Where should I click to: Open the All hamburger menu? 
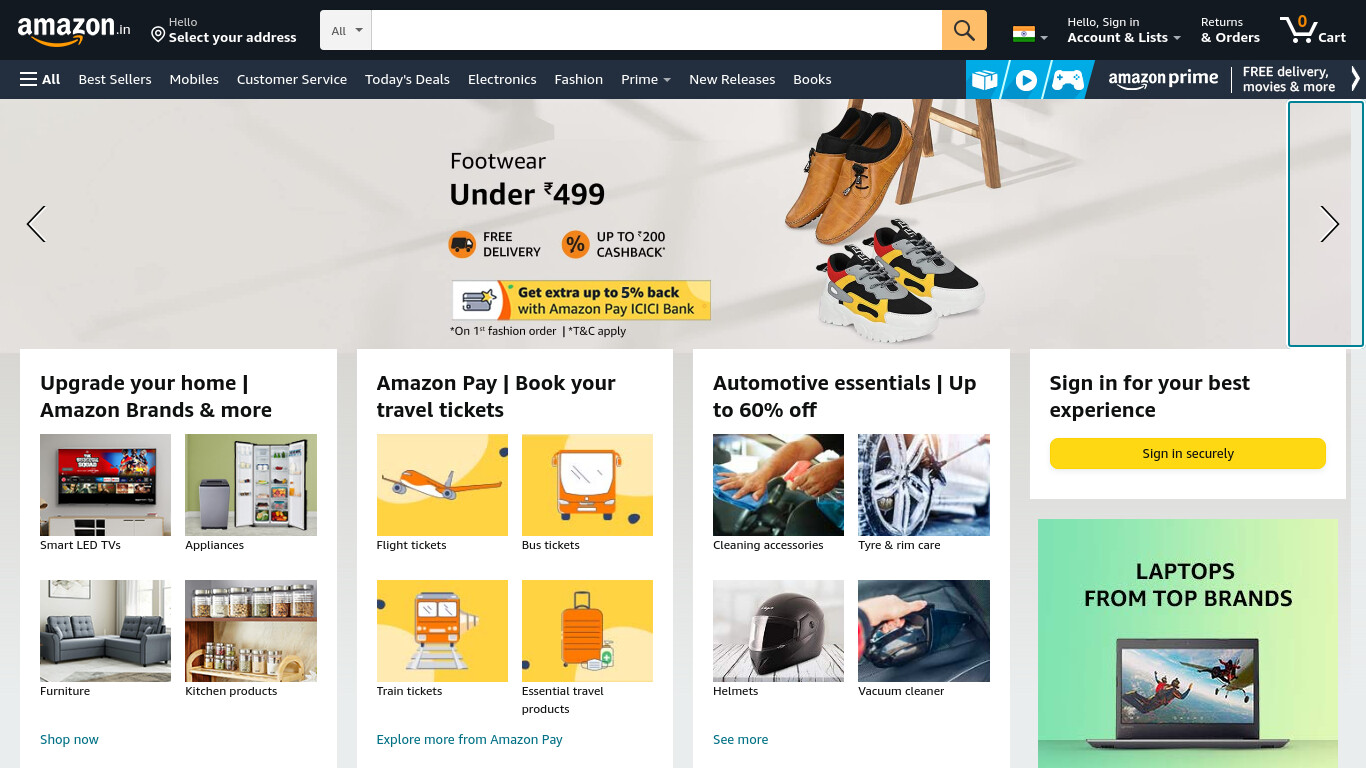[40, 79]
